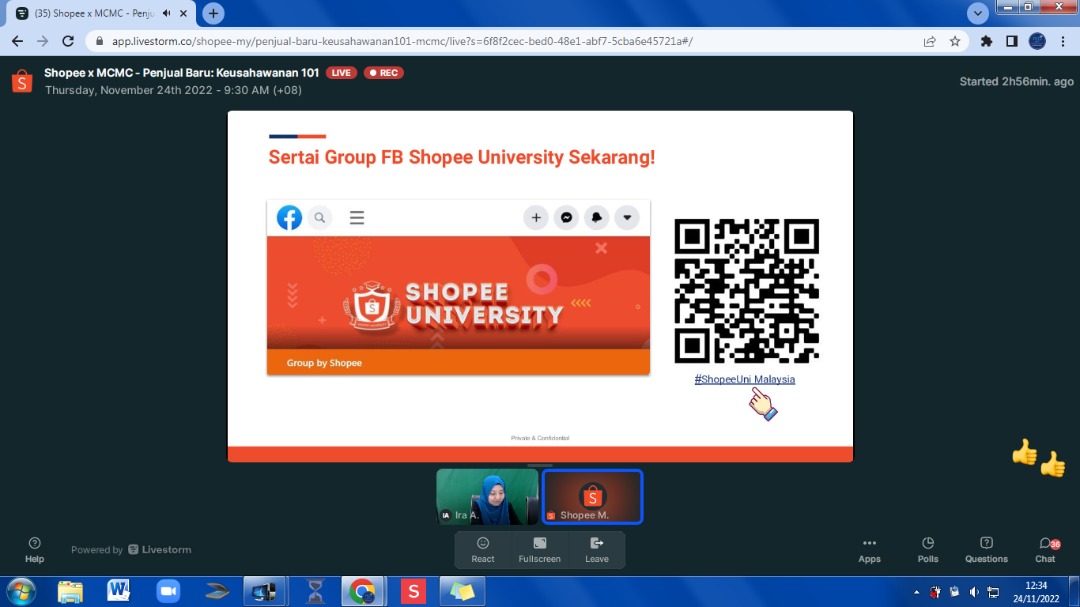Click the #ShopeeUni Malaysia link
The image size is (1080, 607).
[x=745, y=379]
